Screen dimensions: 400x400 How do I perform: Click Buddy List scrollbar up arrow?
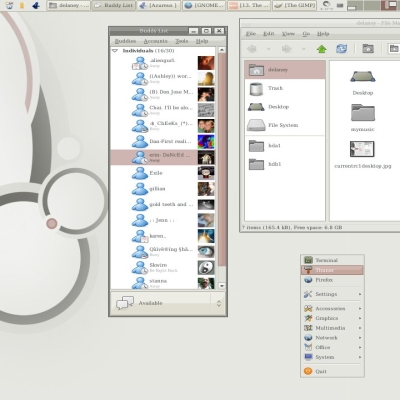[x=222, y=50]
